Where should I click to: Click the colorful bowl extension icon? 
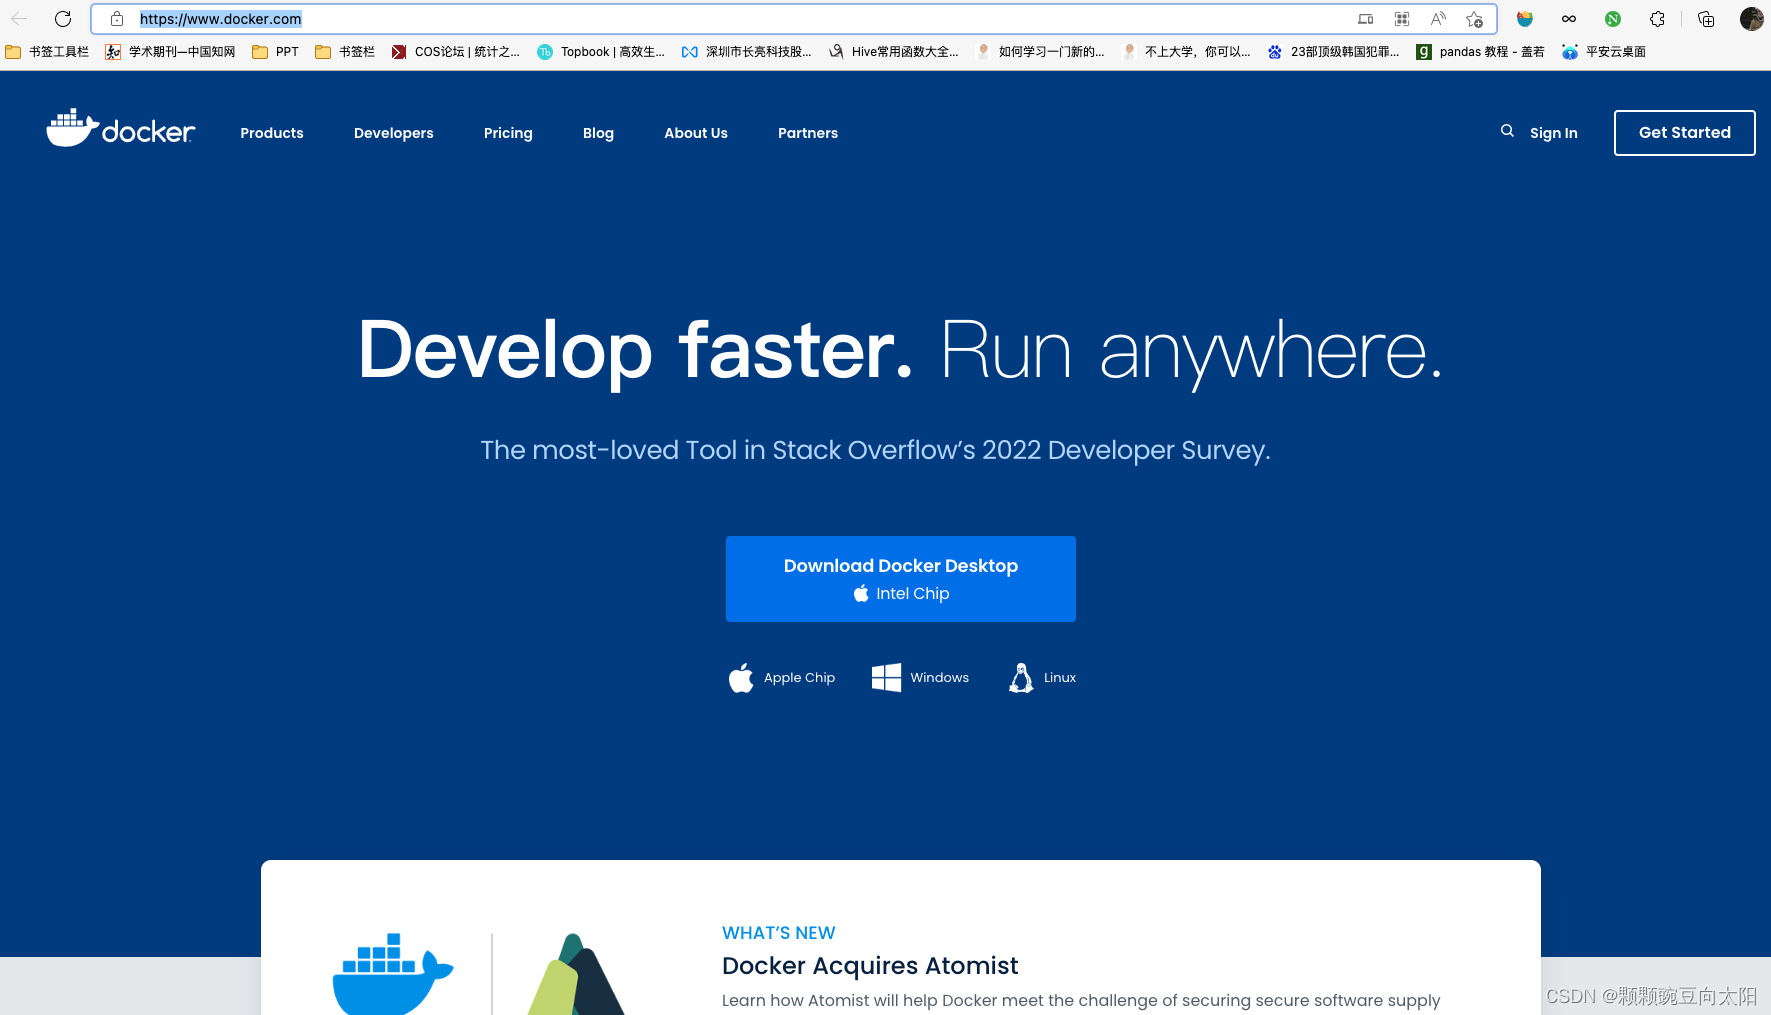click(x=1525, y=19)
